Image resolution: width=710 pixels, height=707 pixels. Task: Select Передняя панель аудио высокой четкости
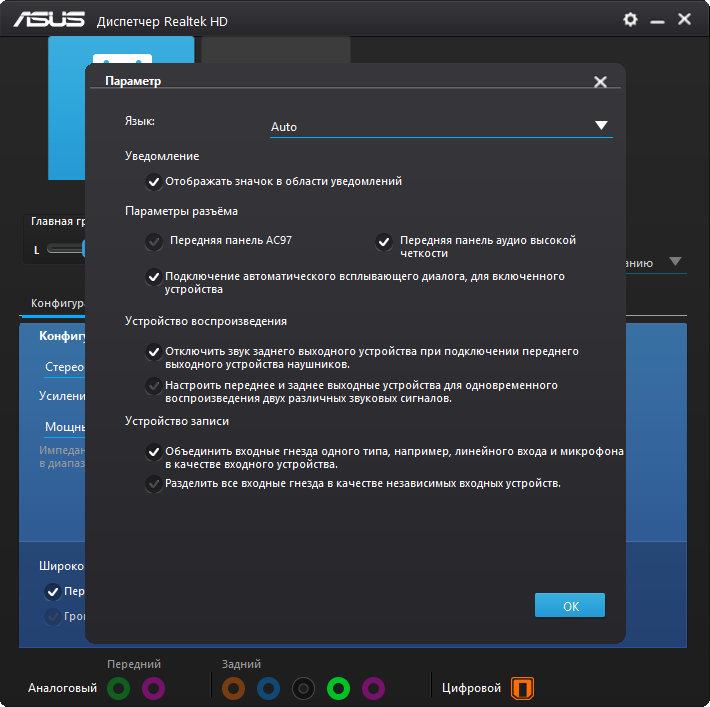click(384, 241)
